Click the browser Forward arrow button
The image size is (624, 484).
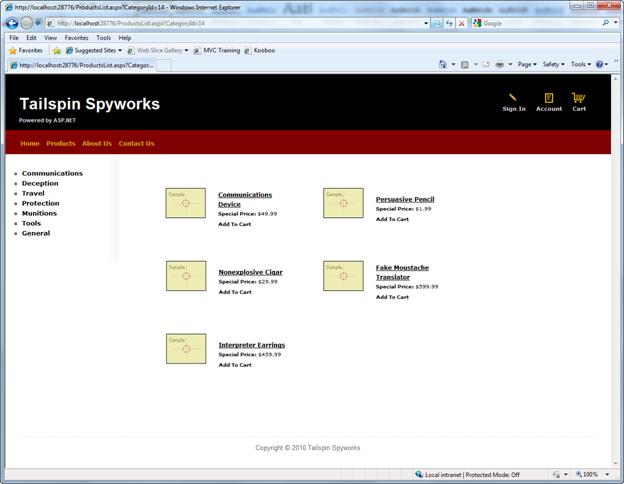pyautogui.click(x=27, y=23)
